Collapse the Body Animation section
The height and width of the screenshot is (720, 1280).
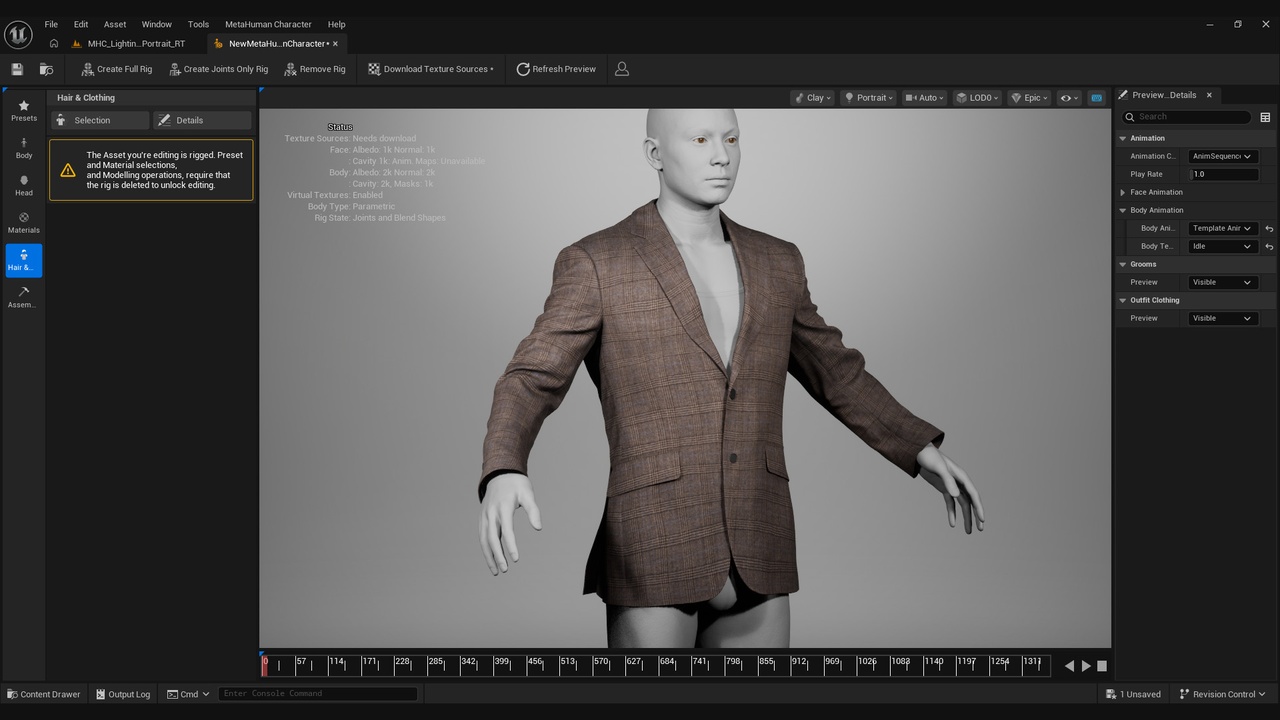tap(1123, 210)
